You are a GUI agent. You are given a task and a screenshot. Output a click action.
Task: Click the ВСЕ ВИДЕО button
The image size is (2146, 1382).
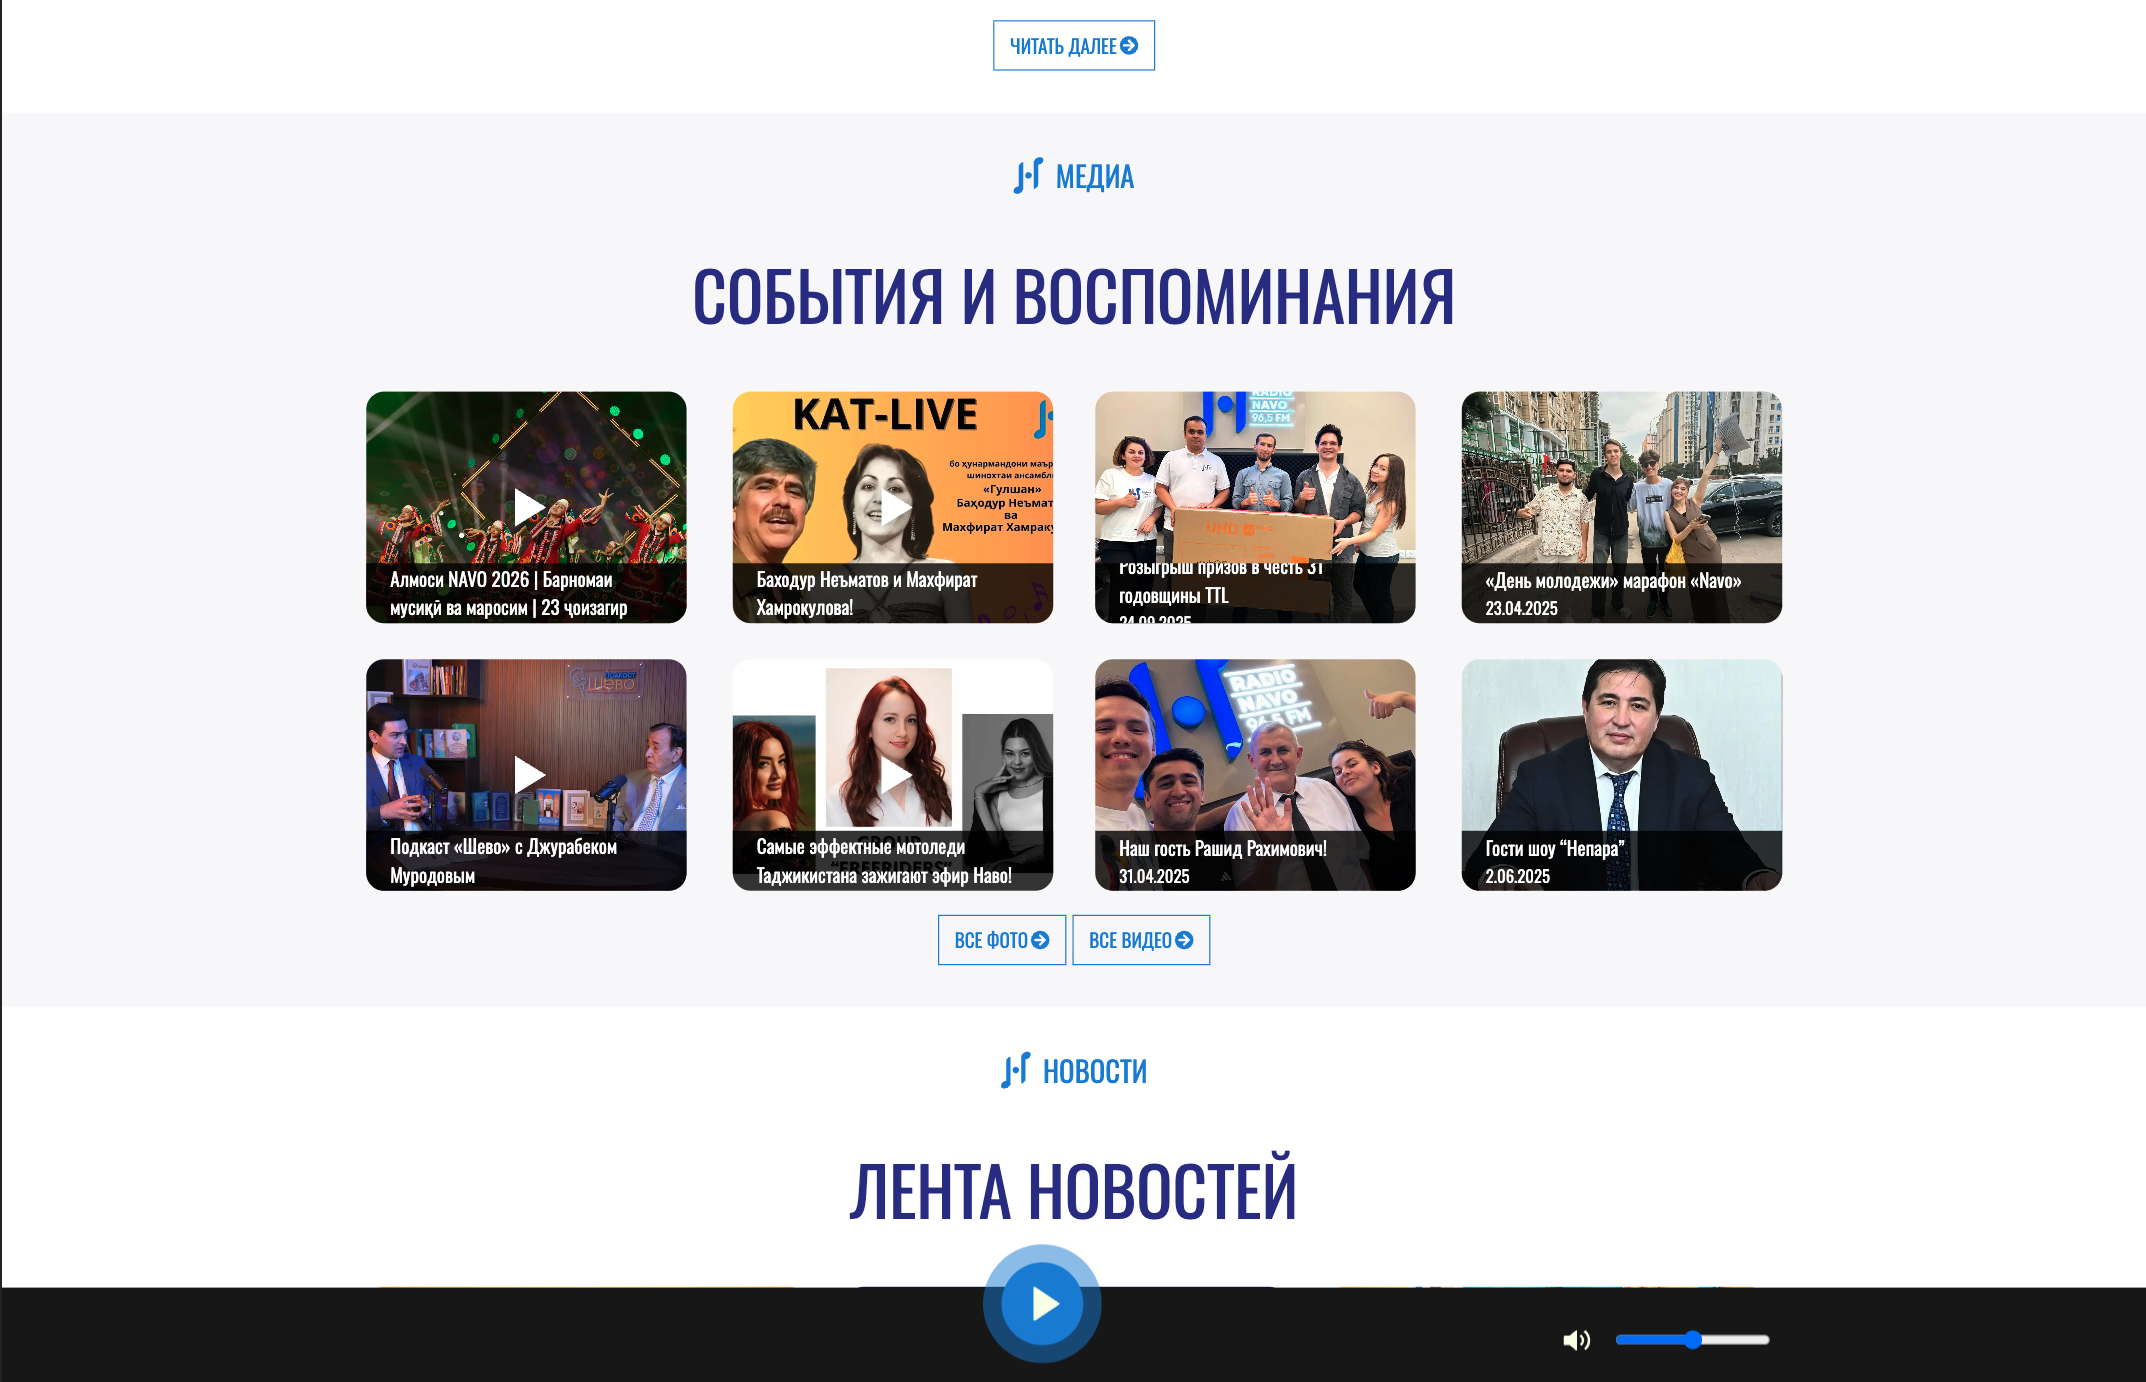pyautogui.click(x=1141, y=940)
